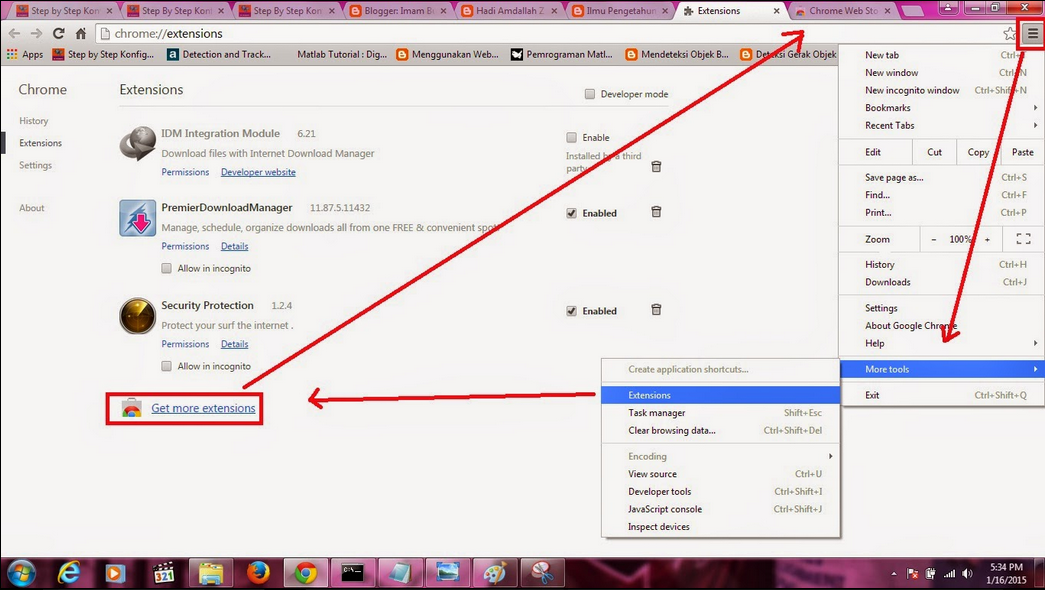Click the IDM Integration Module icon
Image resolution: width=1045 pixels, height=590 pixels.
click(137, 143)
